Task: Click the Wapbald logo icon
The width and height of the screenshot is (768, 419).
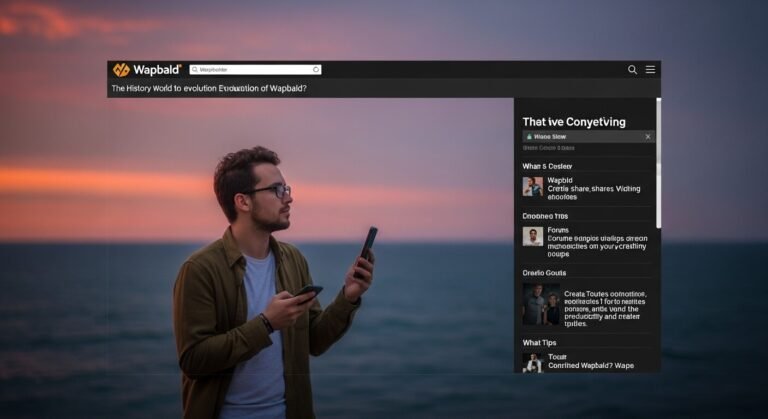Action: click(x=121, y=70)
